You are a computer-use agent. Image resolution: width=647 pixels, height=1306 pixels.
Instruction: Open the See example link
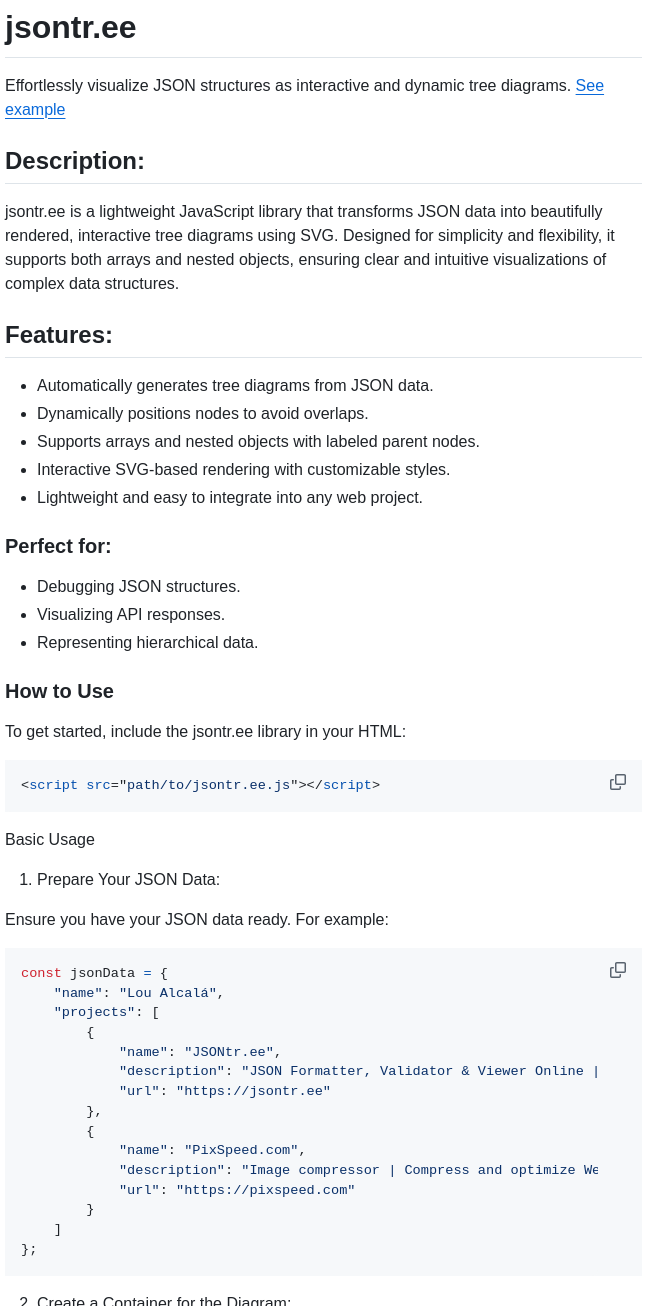589,86
